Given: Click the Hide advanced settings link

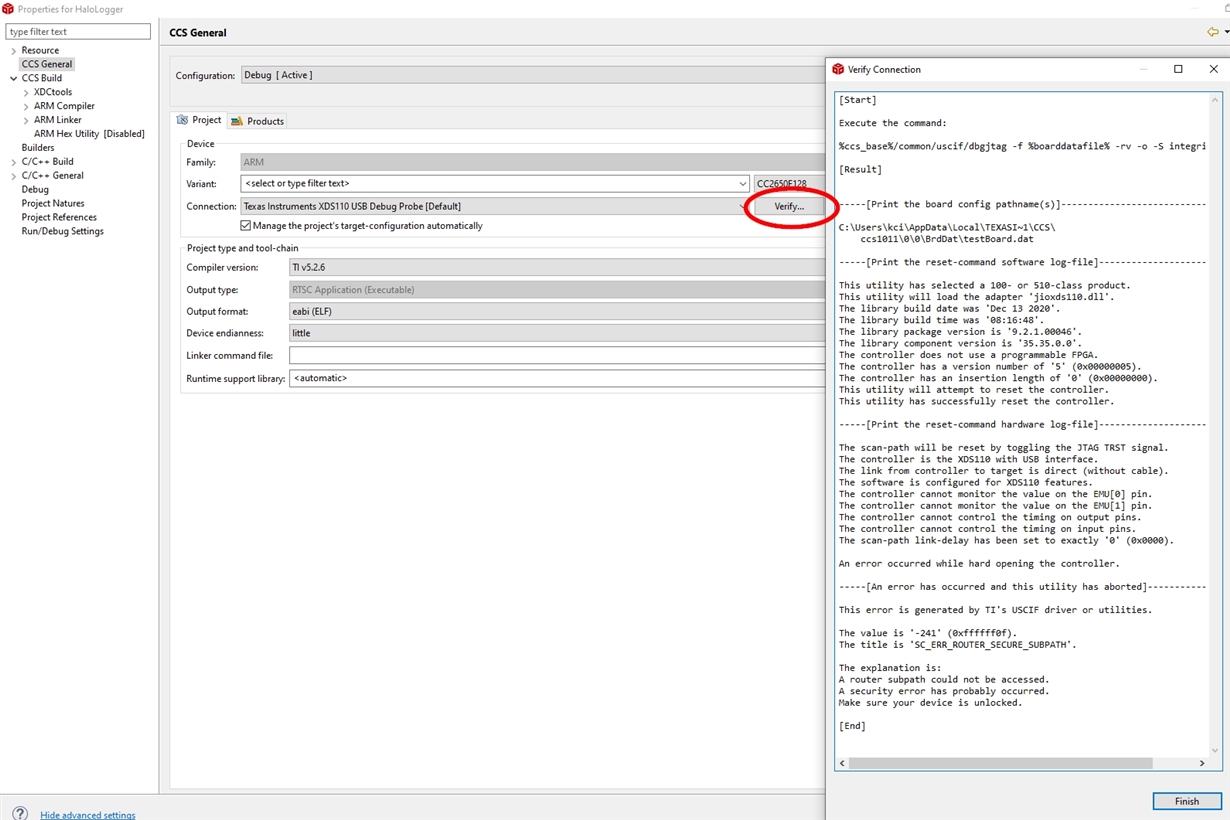Looking at the screenshot, I should tap(88, 815).
